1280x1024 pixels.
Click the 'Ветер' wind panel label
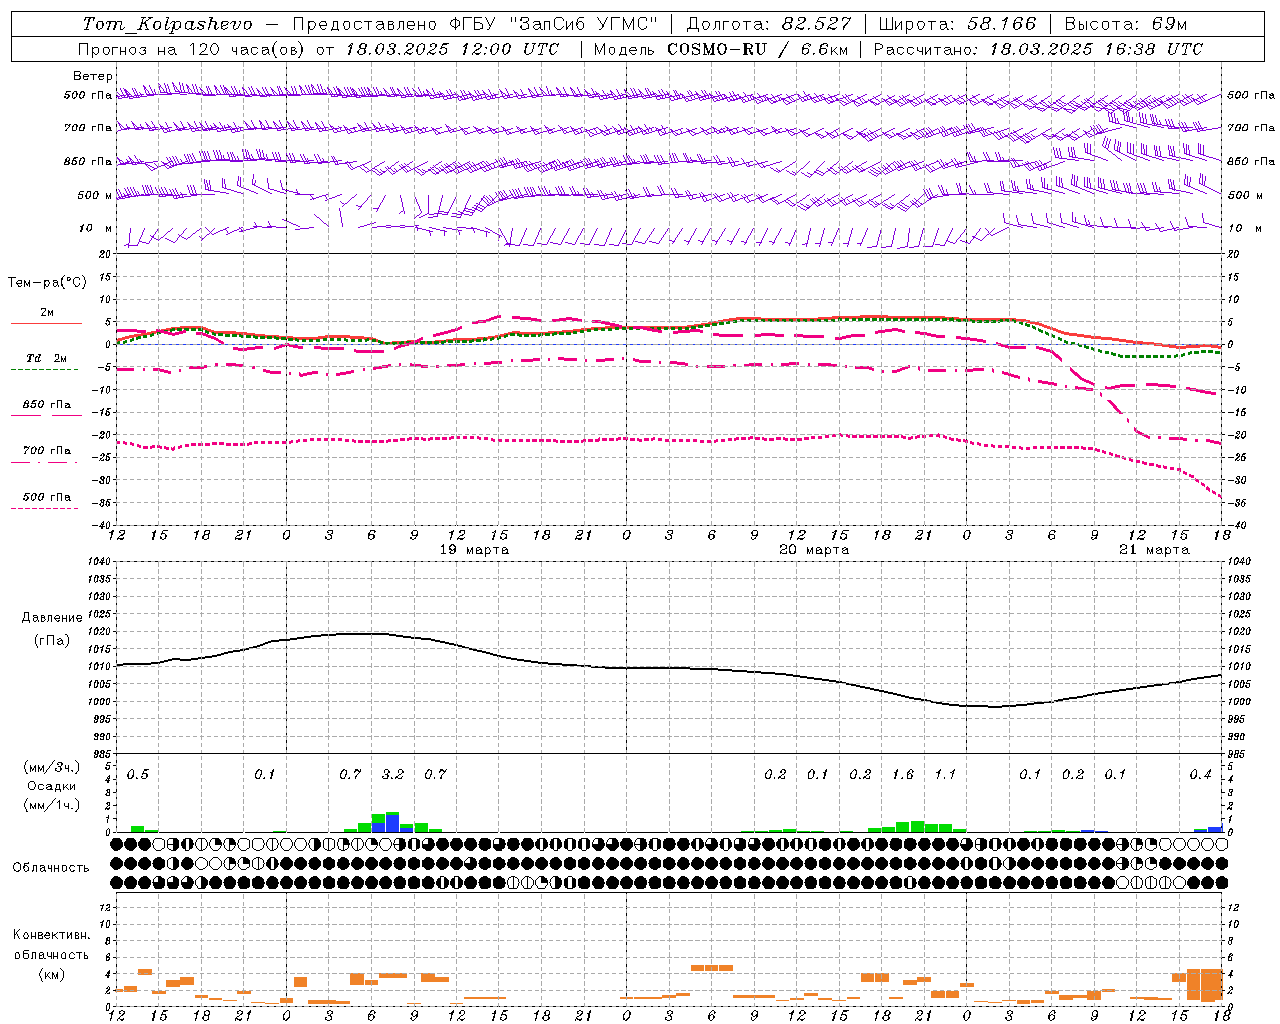pyautogui.click(x=93, y=76)
